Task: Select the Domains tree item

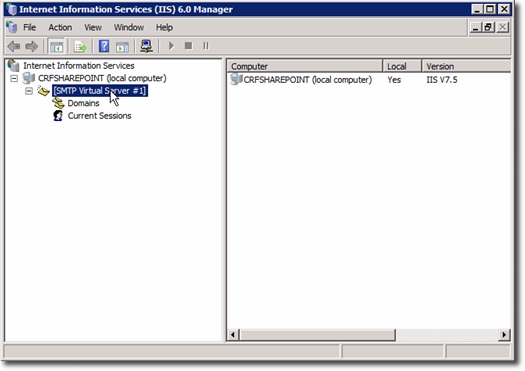Action: pyautogui.click(x=83, y=103)
